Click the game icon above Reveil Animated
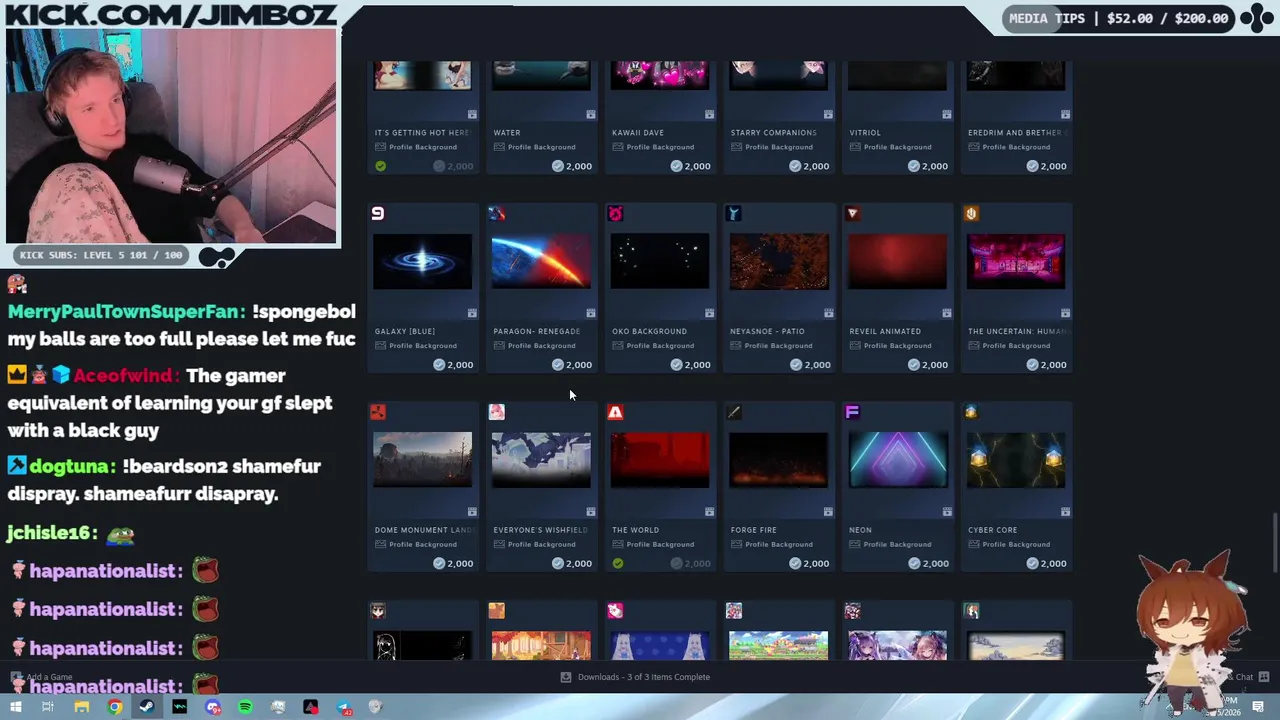1280x720 pixels. coord(852,213)
